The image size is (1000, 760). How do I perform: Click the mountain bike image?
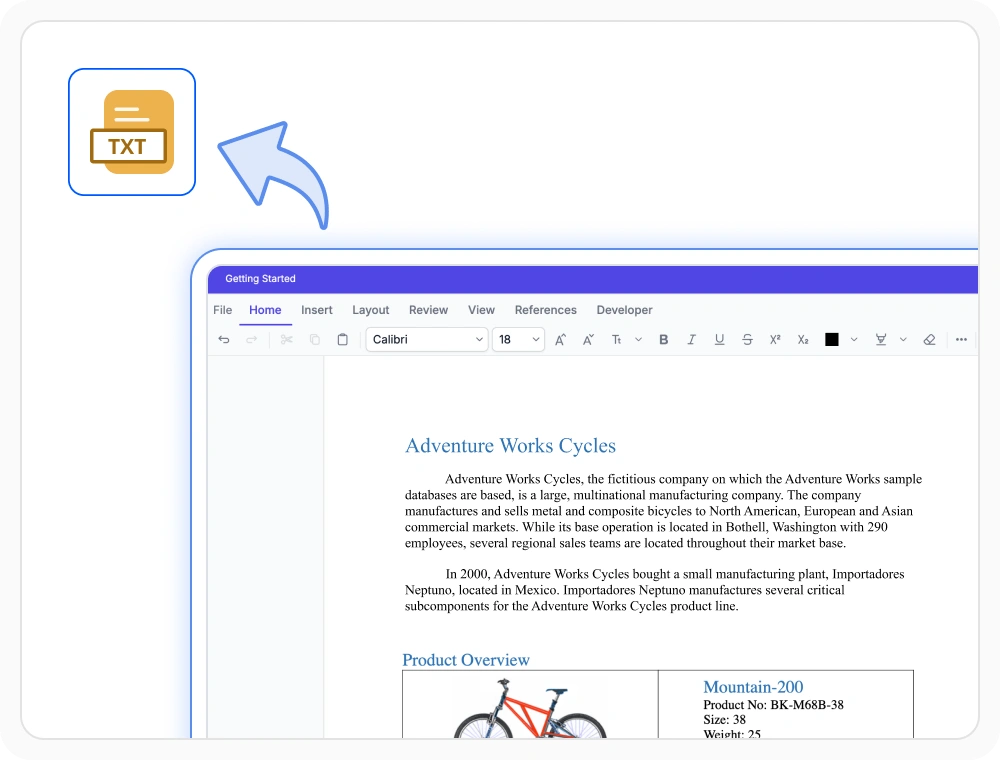[x=530, y=708]
